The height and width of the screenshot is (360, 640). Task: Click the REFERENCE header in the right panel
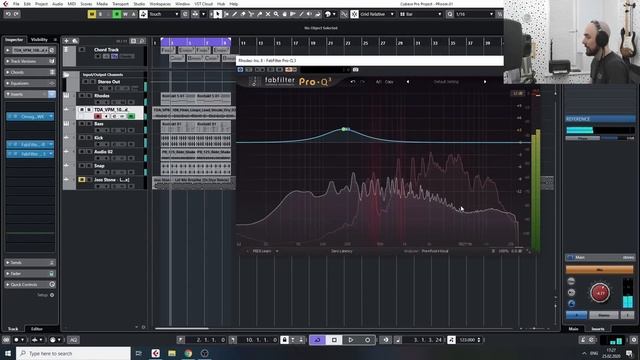(600, 119)
